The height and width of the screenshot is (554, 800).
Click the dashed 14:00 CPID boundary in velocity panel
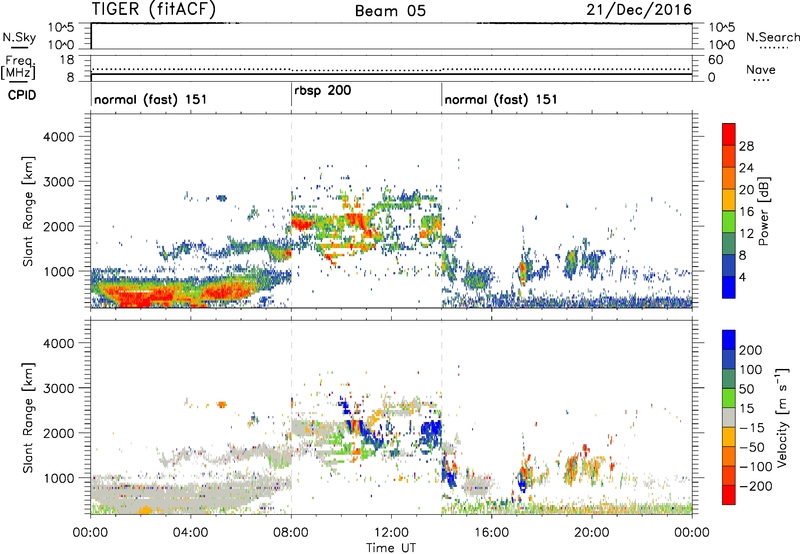pyautogui.click(x=441, y=416)
